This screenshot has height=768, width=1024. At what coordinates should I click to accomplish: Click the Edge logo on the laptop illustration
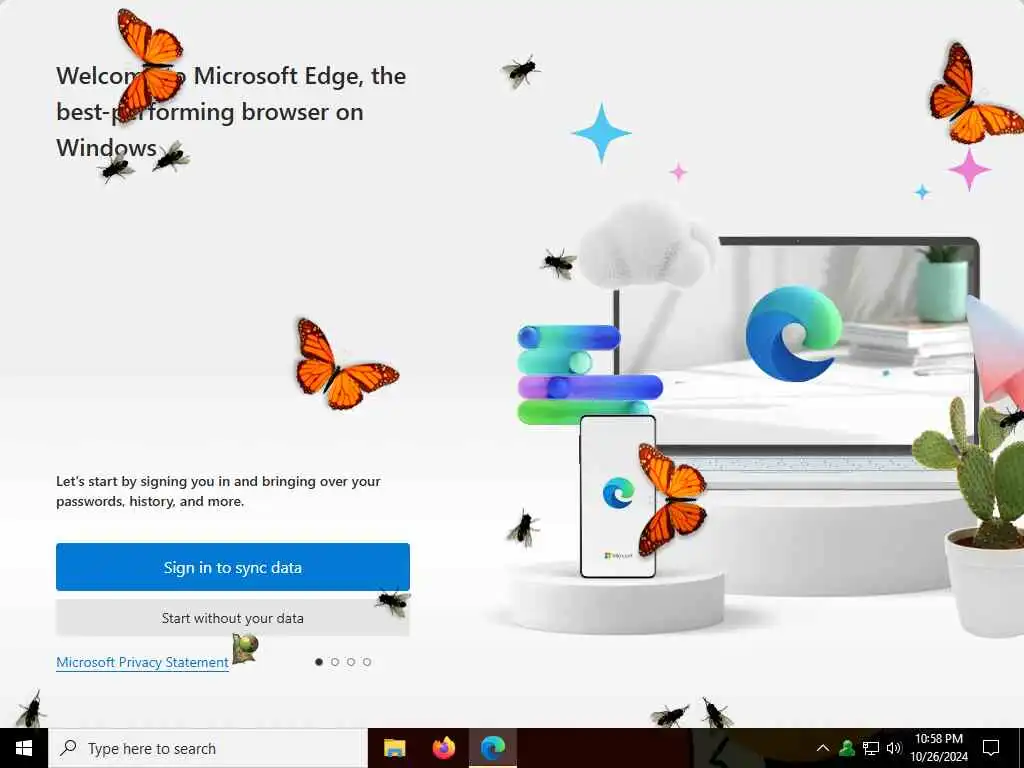(x=794, y=334)
